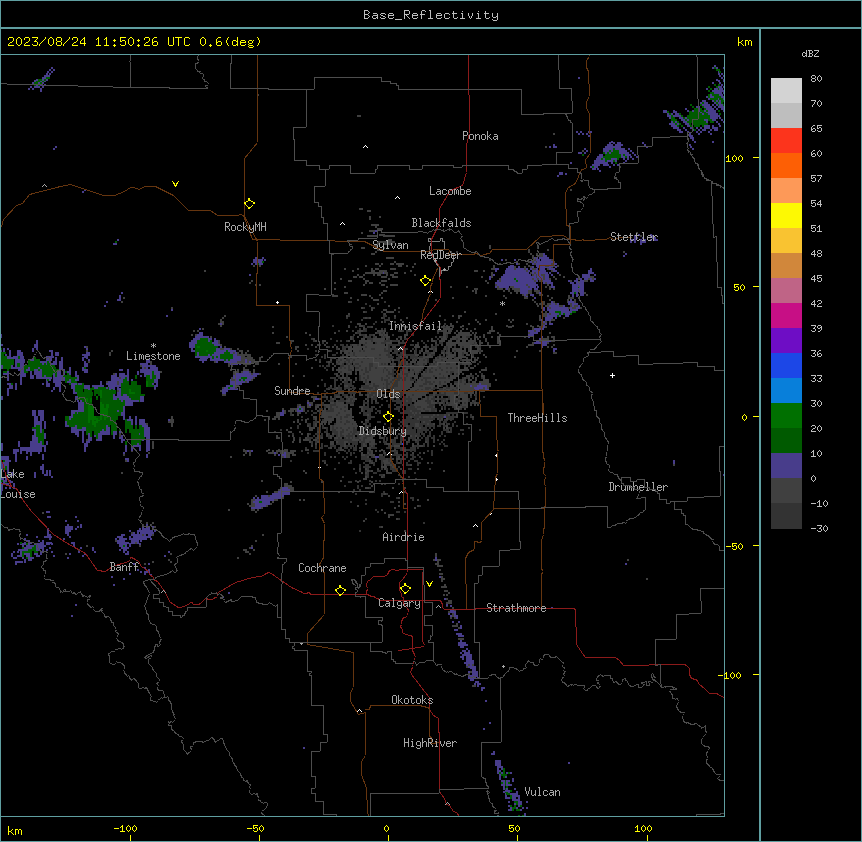Viewport: 862px width, 842px height.
Task: Click the ThreeHills label
Action: pyautogui.click(x=537, y=418)
